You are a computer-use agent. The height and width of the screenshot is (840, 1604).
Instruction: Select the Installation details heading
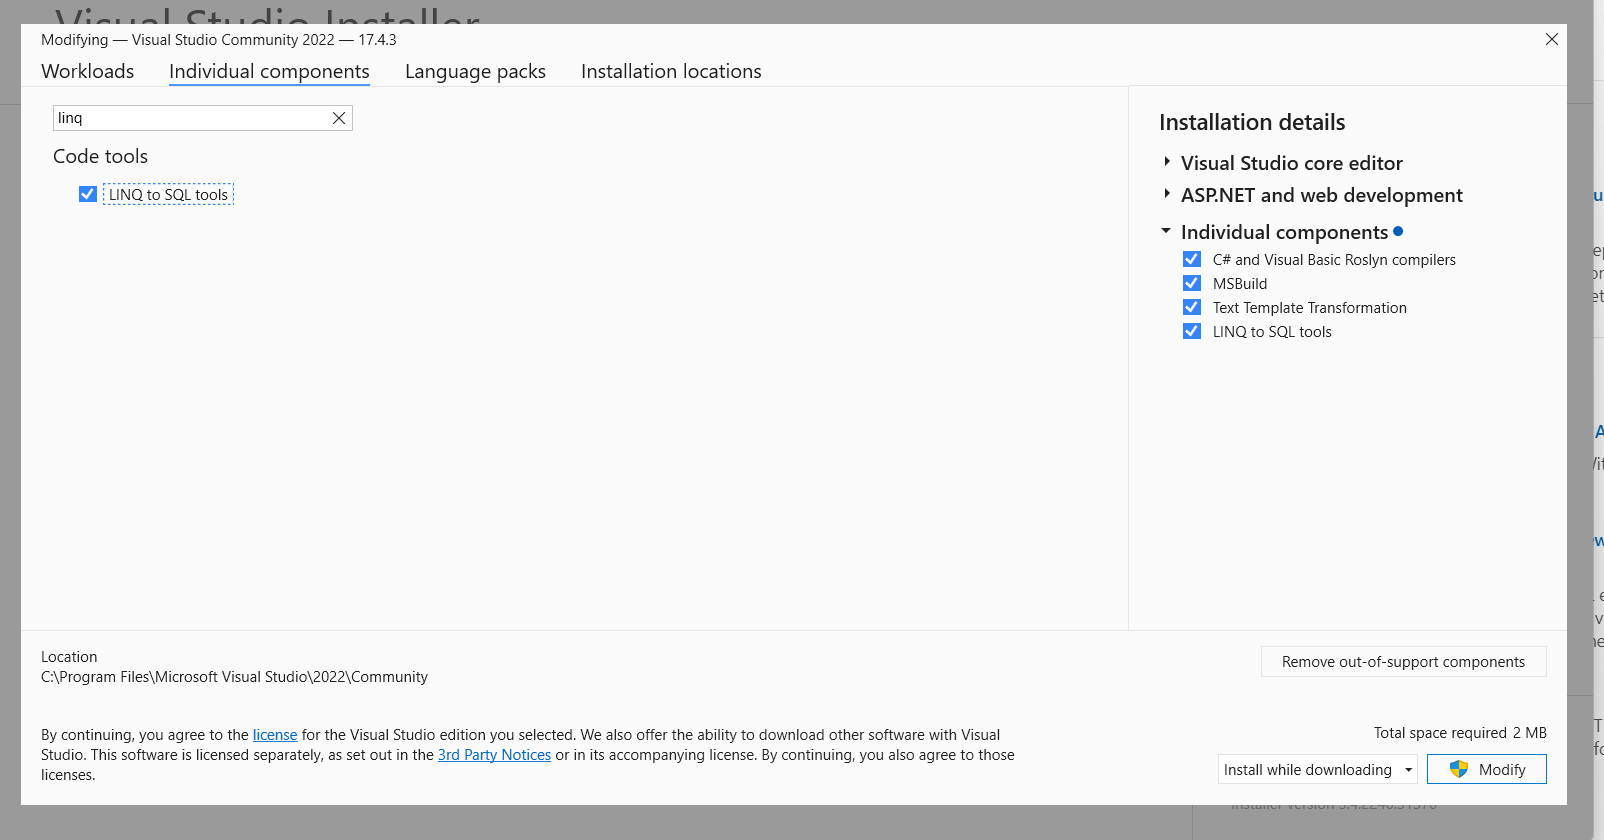point(1252,122)
